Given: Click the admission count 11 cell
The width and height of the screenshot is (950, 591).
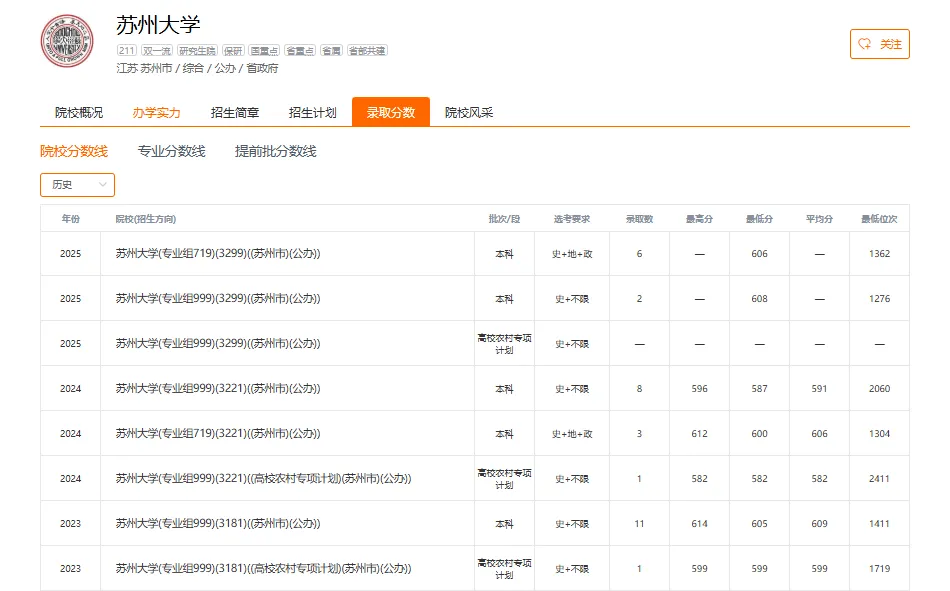Looking at the screenshot, I should (x=639, y=523).
